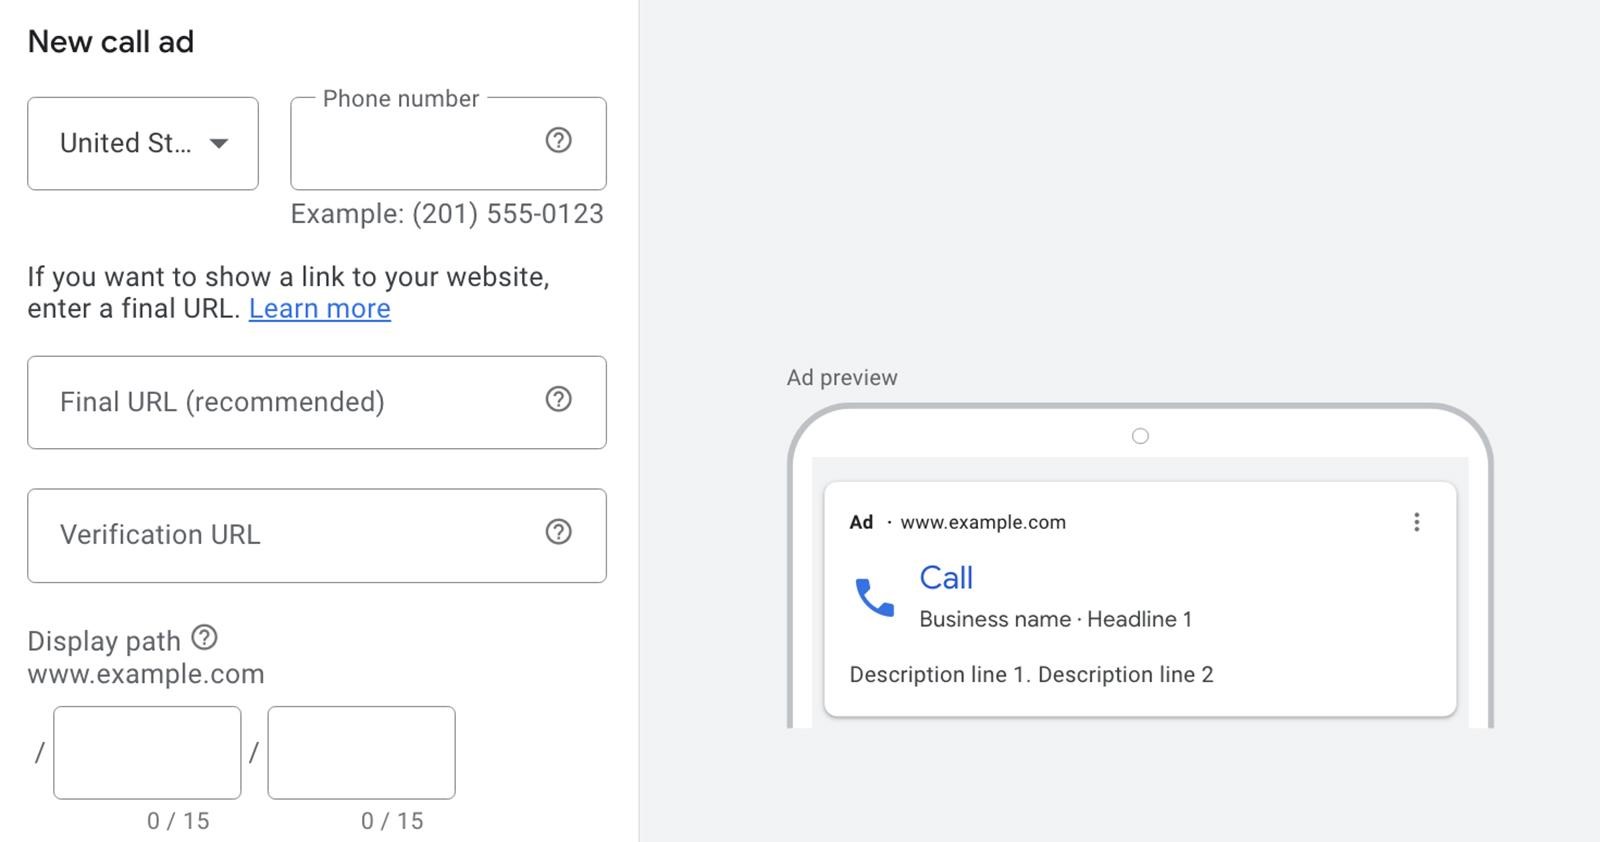Tap the blue phone icon in ad preview
1600x842 pixels.
[875, 598]
